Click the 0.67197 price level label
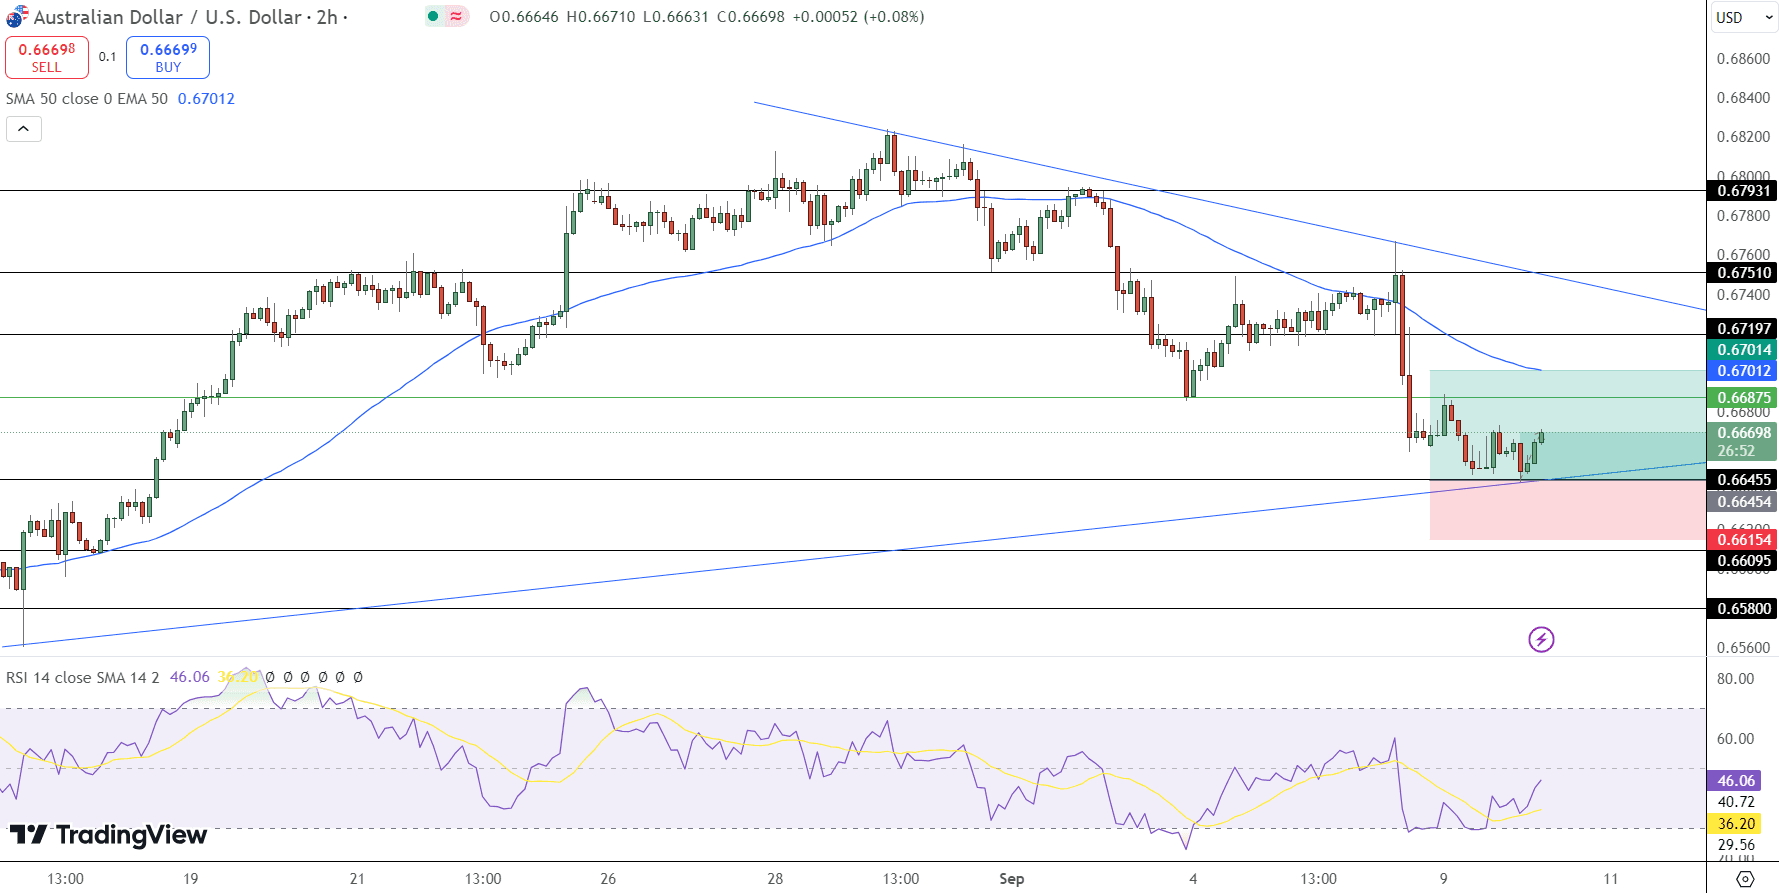This screenshot has height=893, width=1779. tap(1742, 329)
